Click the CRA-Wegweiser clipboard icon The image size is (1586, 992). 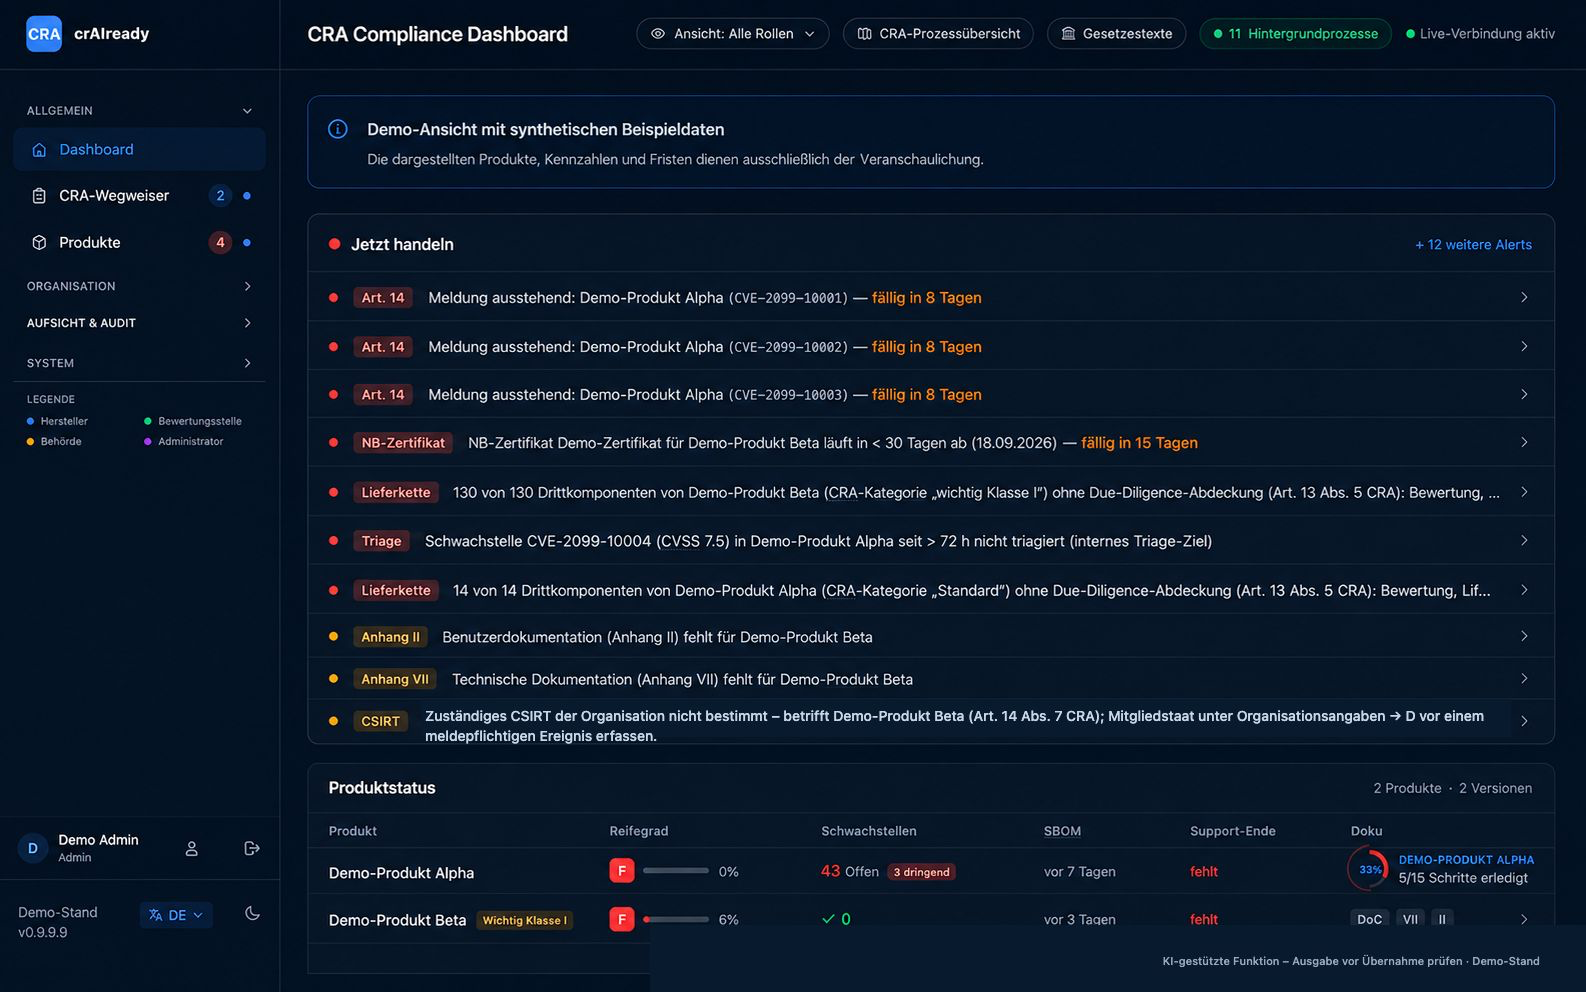pyautogui.click(x=39, y=196)
